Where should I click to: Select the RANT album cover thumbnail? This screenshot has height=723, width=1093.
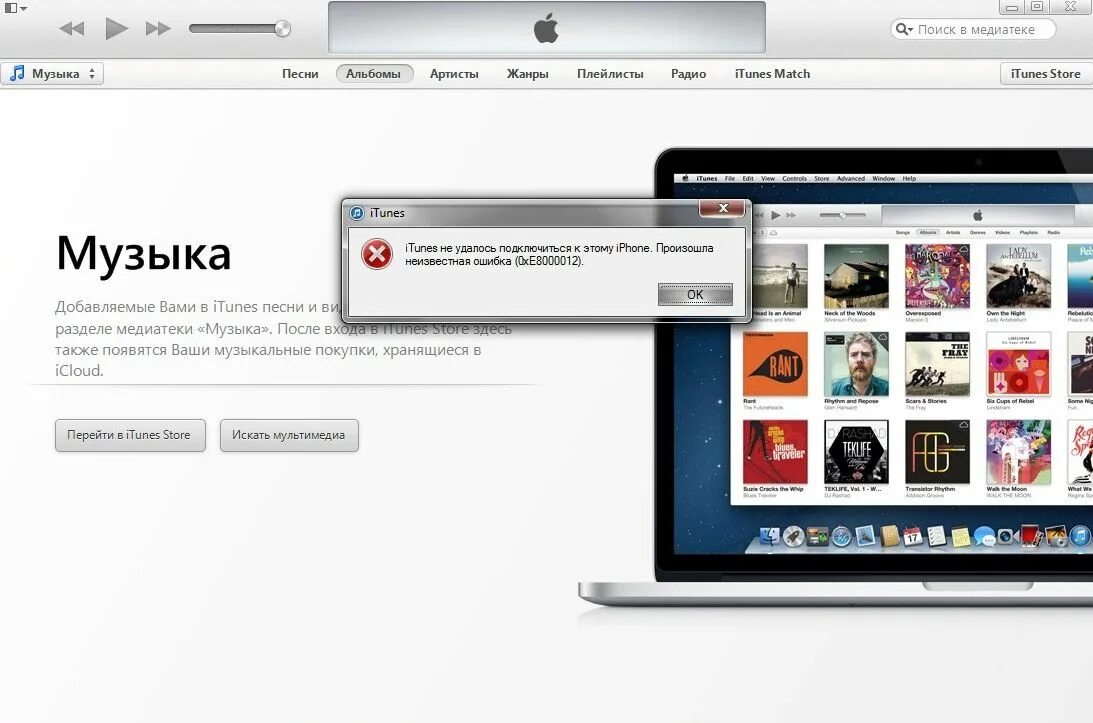(x=774, y=364)
